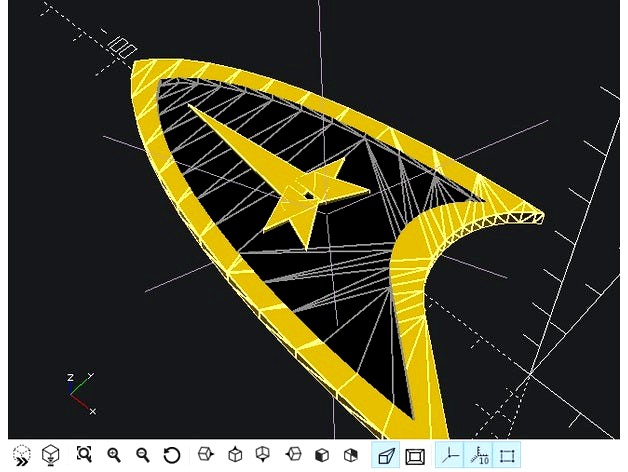Reset the view rotation
Screen dimensions: 628x472
[172, 455]
